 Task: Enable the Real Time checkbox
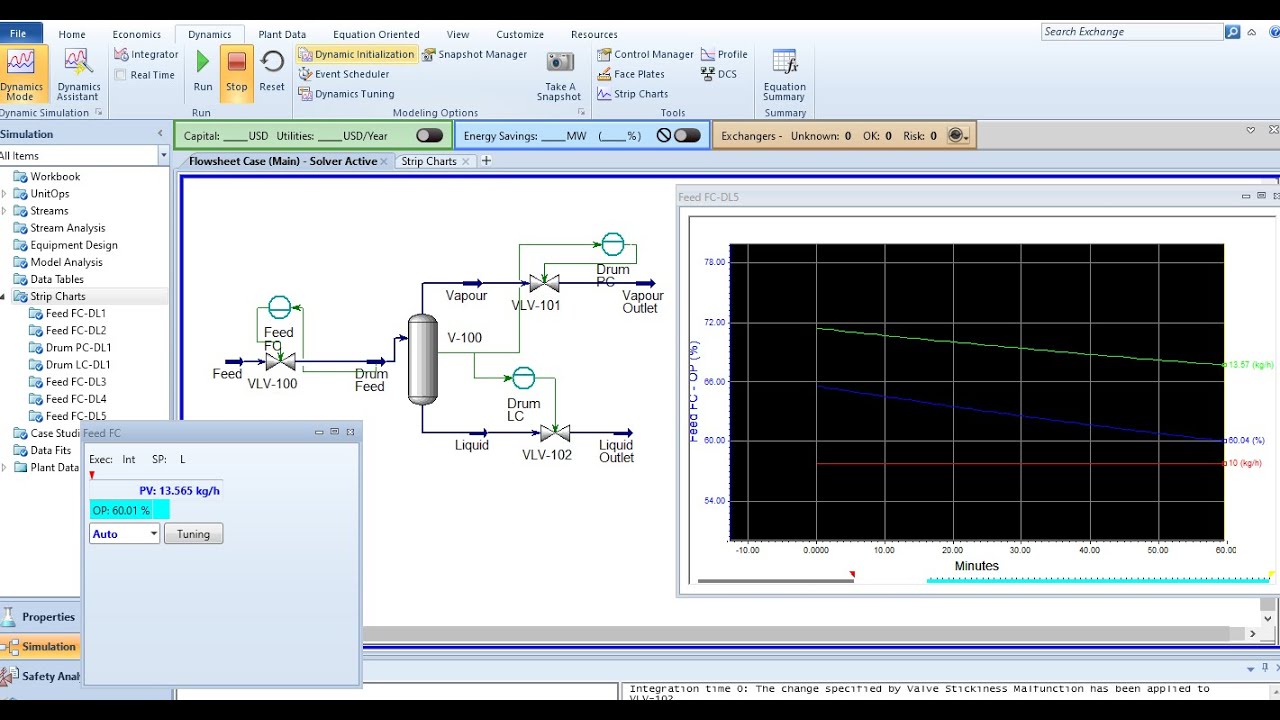click(121, 75)
